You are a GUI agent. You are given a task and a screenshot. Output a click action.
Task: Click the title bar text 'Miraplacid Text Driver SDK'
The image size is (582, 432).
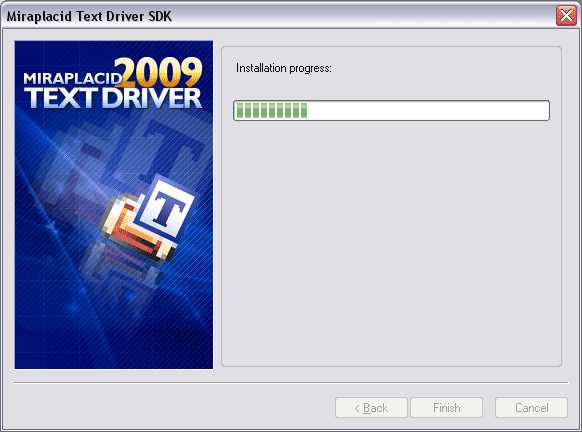pos(89,16)
